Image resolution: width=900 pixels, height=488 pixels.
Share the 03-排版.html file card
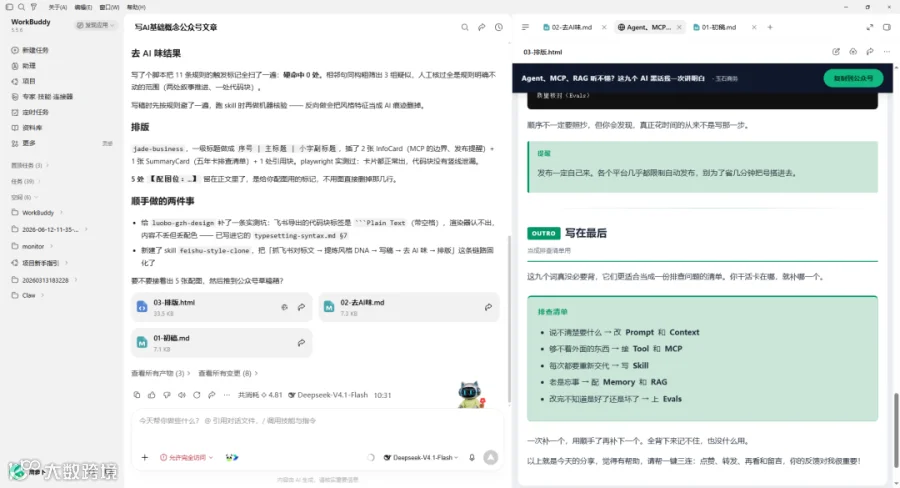pos(301,307)
